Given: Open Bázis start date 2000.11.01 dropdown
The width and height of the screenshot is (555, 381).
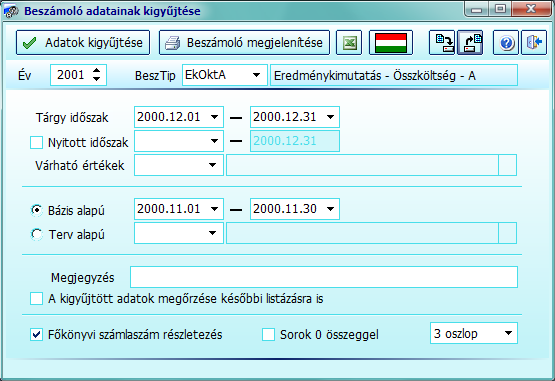Looking at the screenshot, I should [214, 209].
